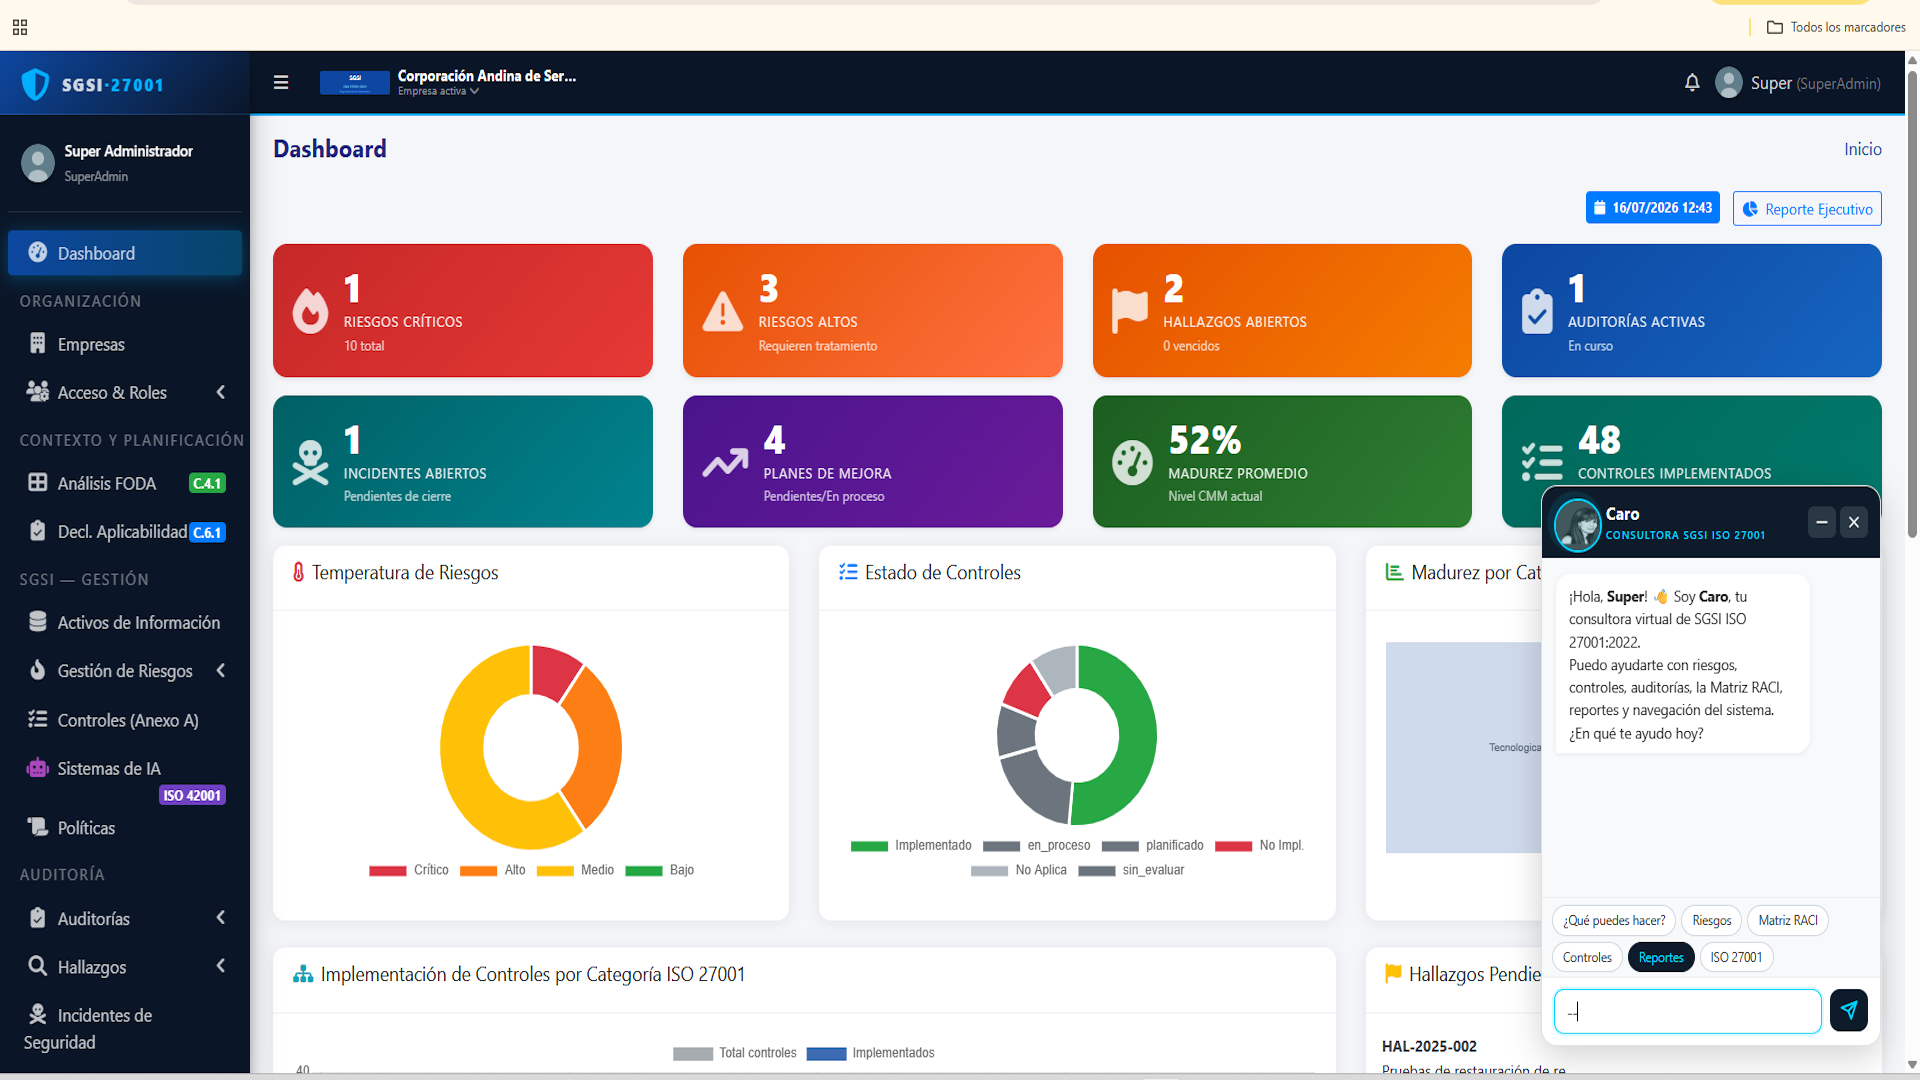Toggle sin_evaluar legend in controls chart
The height and width of the screenshot is (1080, 1920).
[1131, 870]
